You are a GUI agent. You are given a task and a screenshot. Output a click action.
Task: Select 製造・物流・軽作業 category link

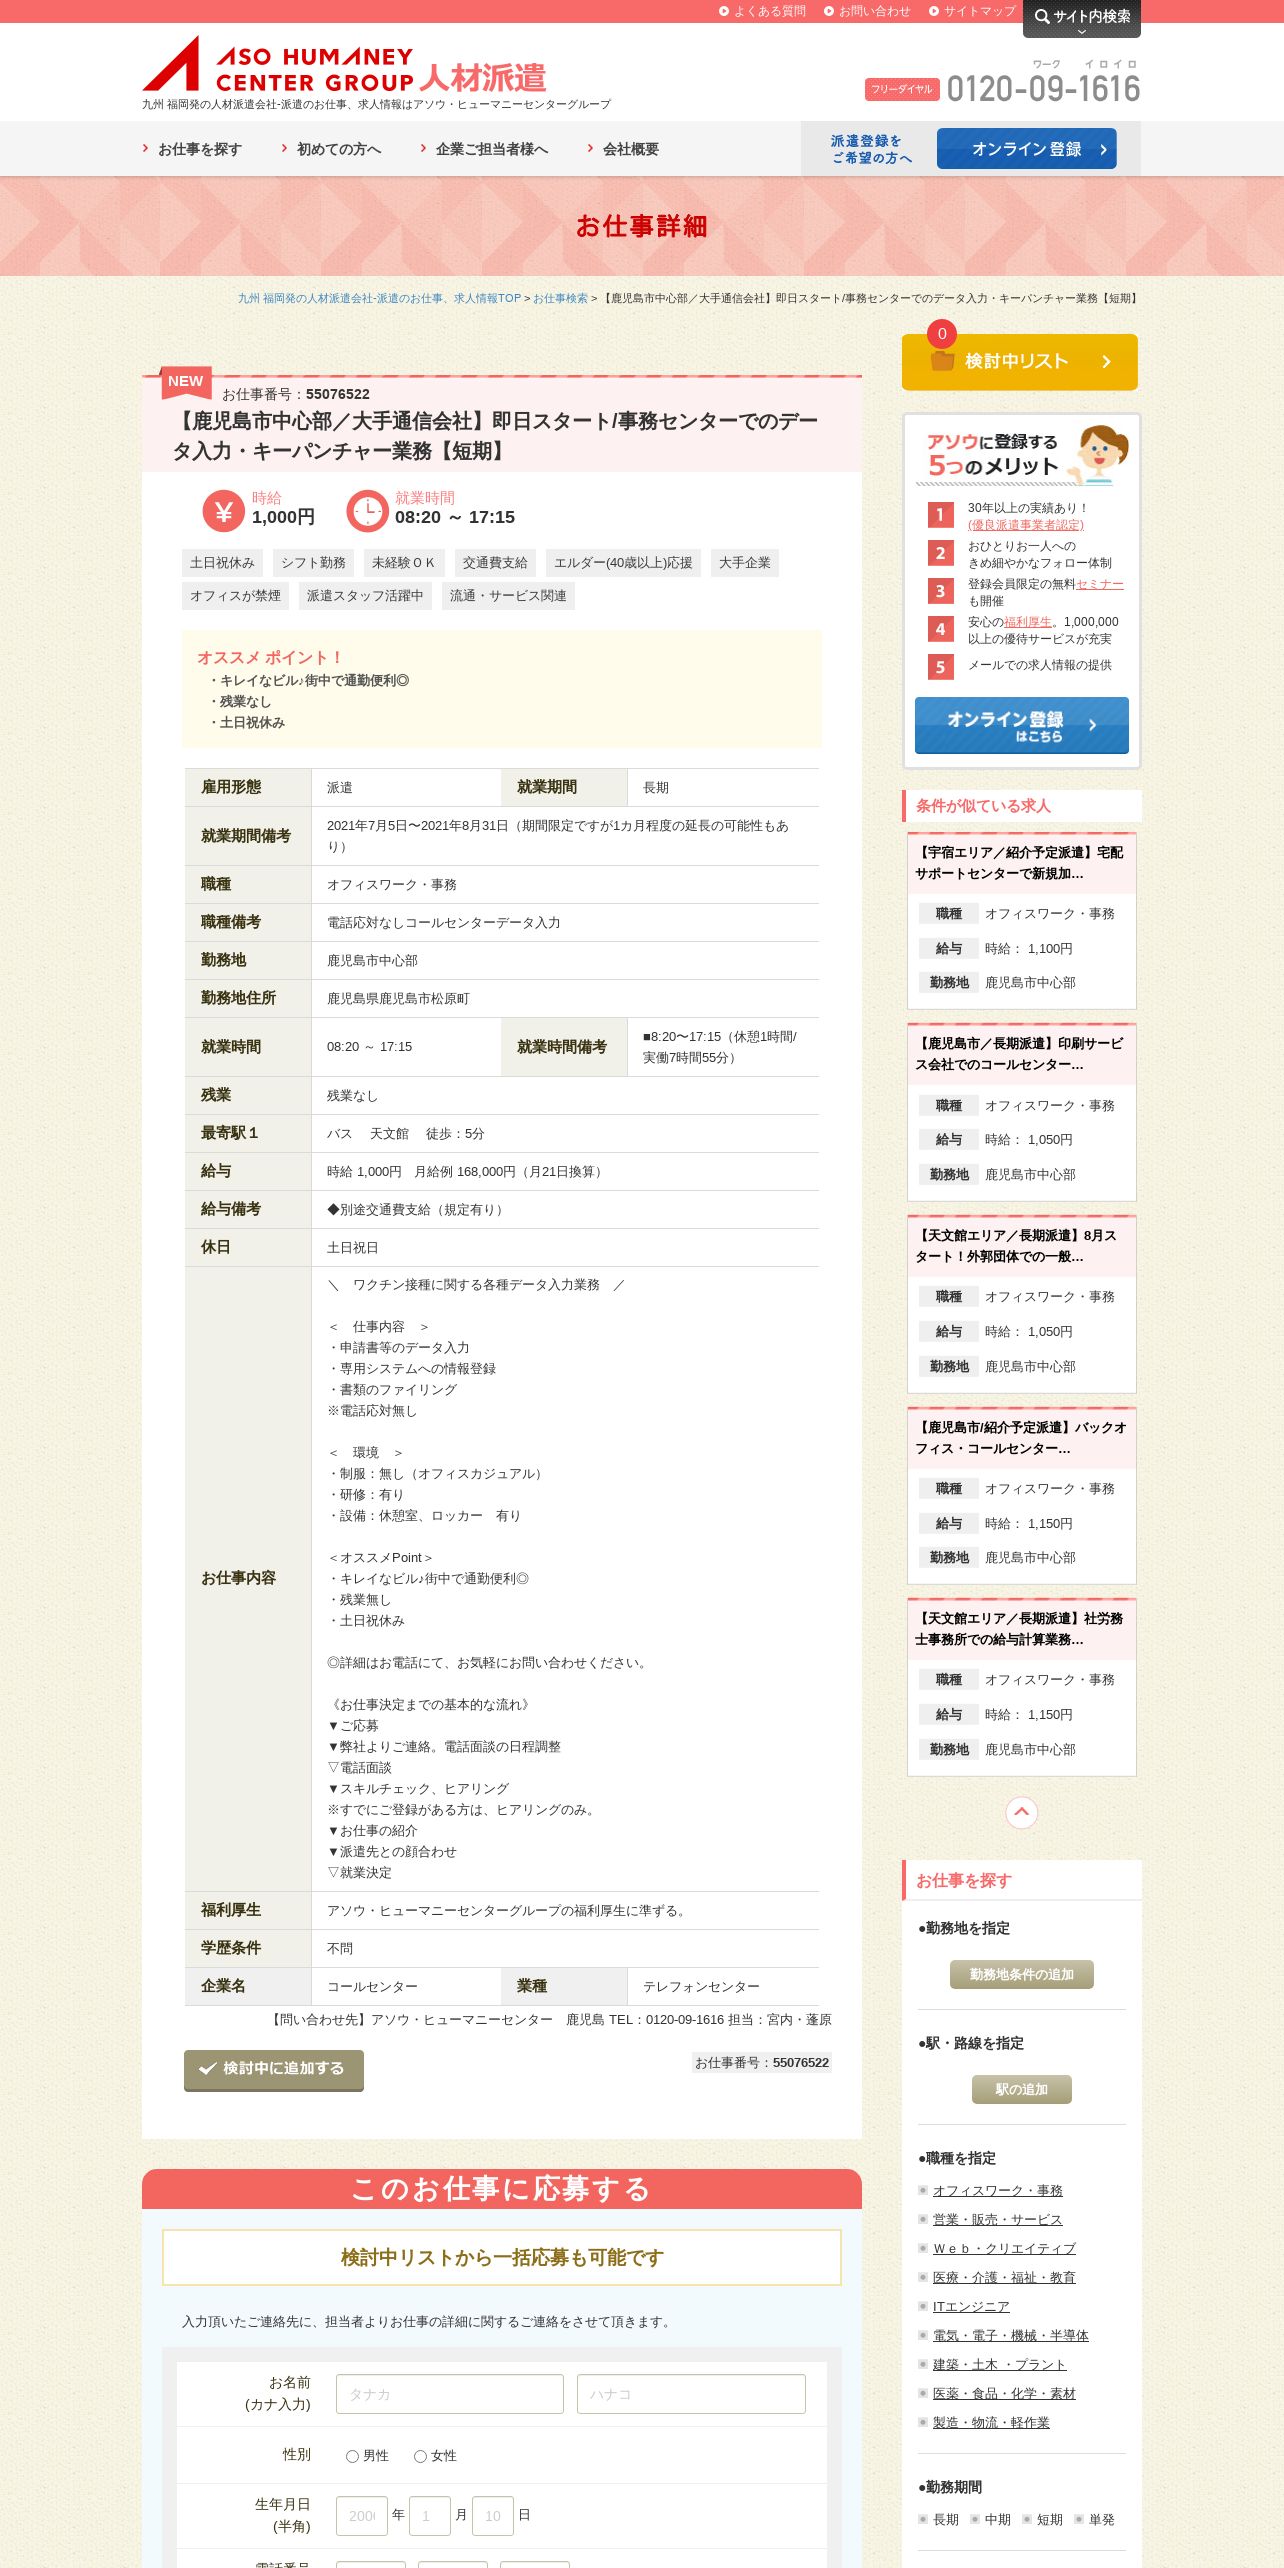[991, 2422]
